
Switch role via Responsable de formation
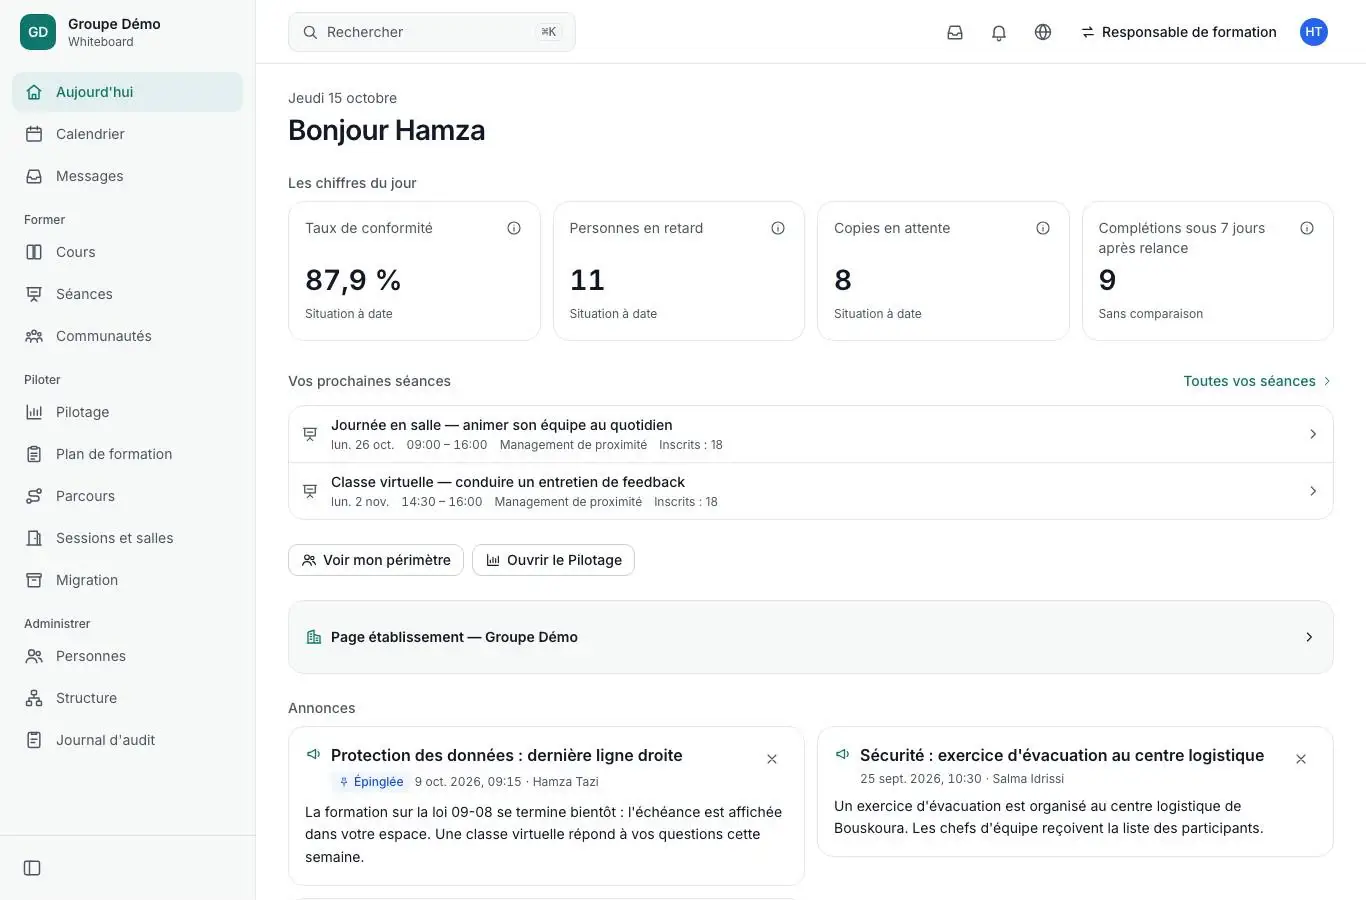pos(1178,32)
